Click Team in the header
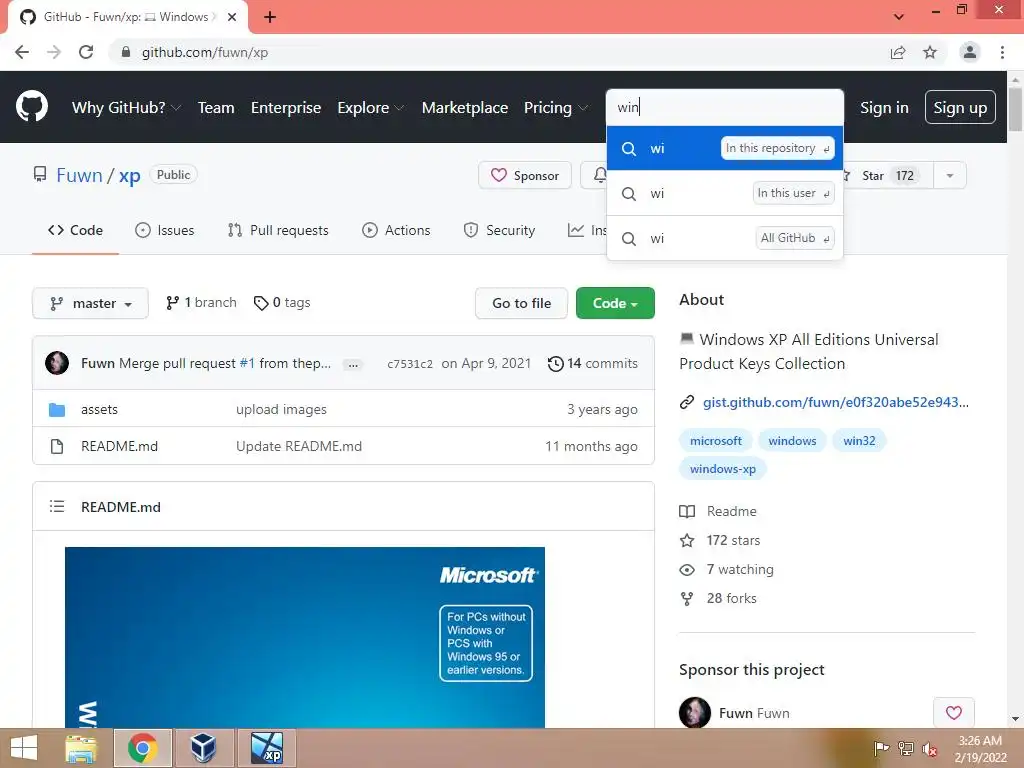 [x=216, y=108]
